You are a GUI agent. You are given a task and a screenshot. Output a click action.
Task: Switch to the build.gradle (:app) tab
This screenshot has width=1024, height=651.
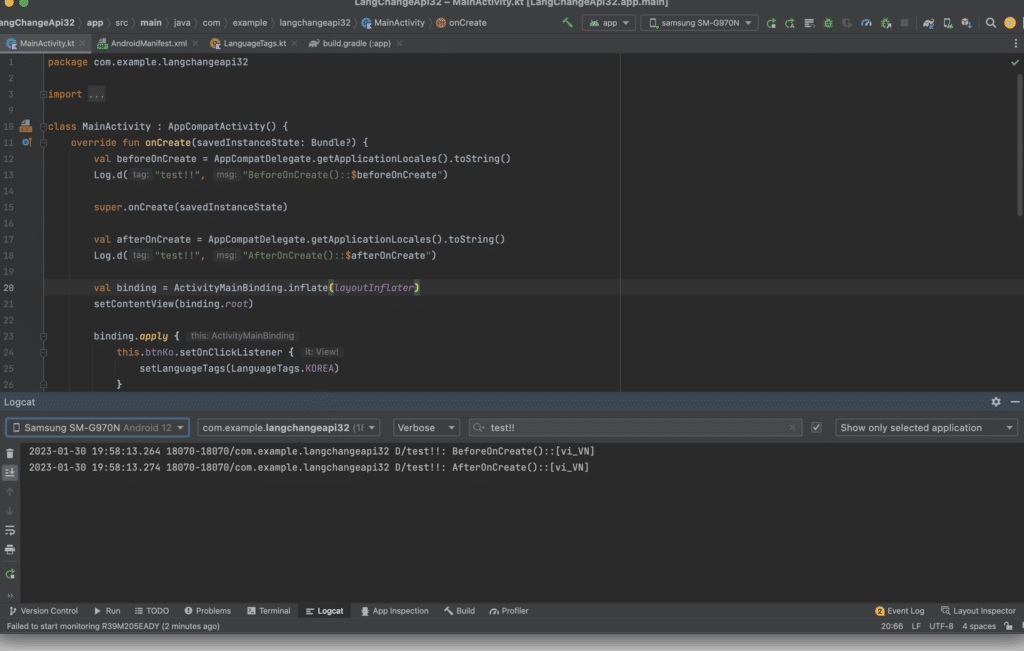pos(356,43)
